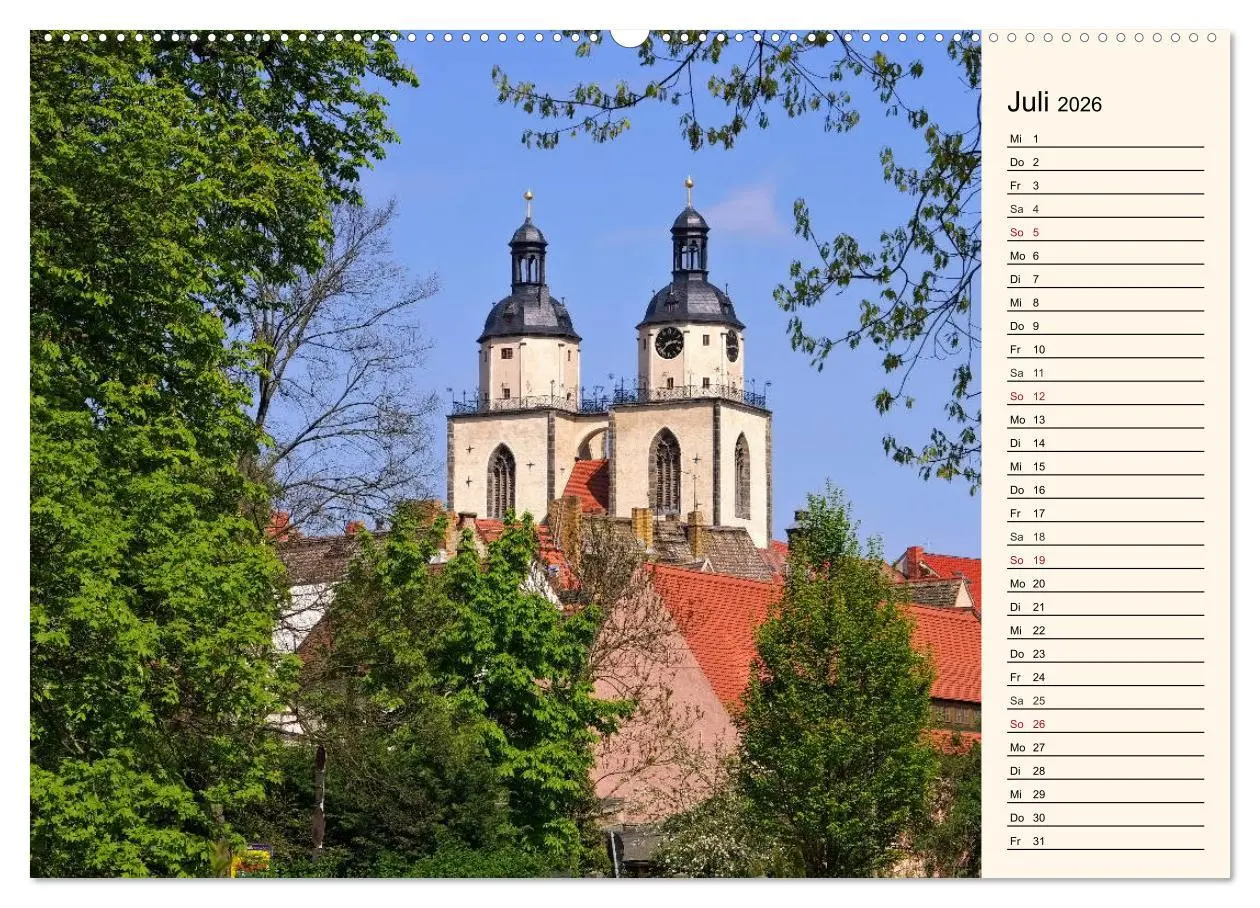Click the final date row Fr 31
Image resolution: width=1260 pixels, height=908 pixels.
[1025, 840]
